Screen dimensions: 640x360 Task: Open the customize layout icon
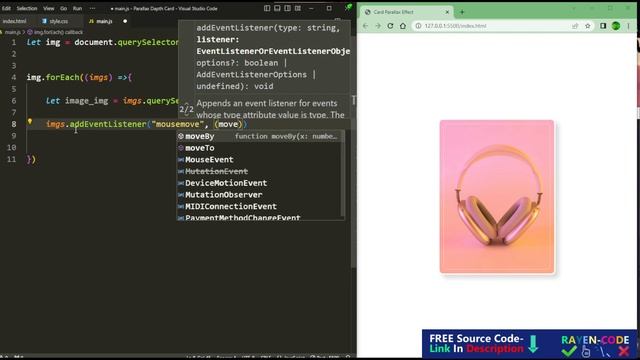pyautogui.click(x=298, y=8)
